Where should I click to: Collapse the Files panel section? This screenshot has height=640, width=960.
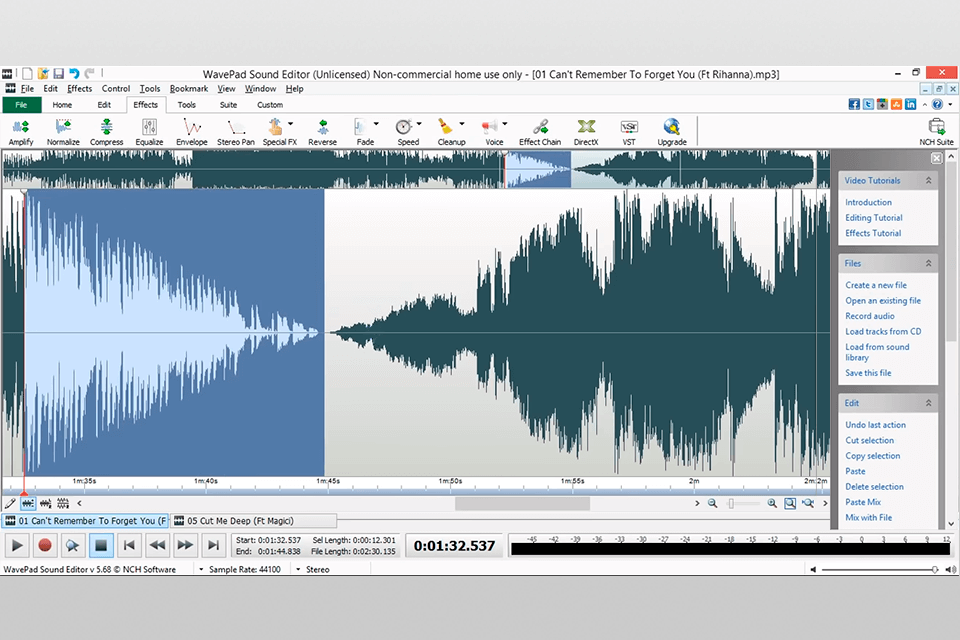[928, 263]
